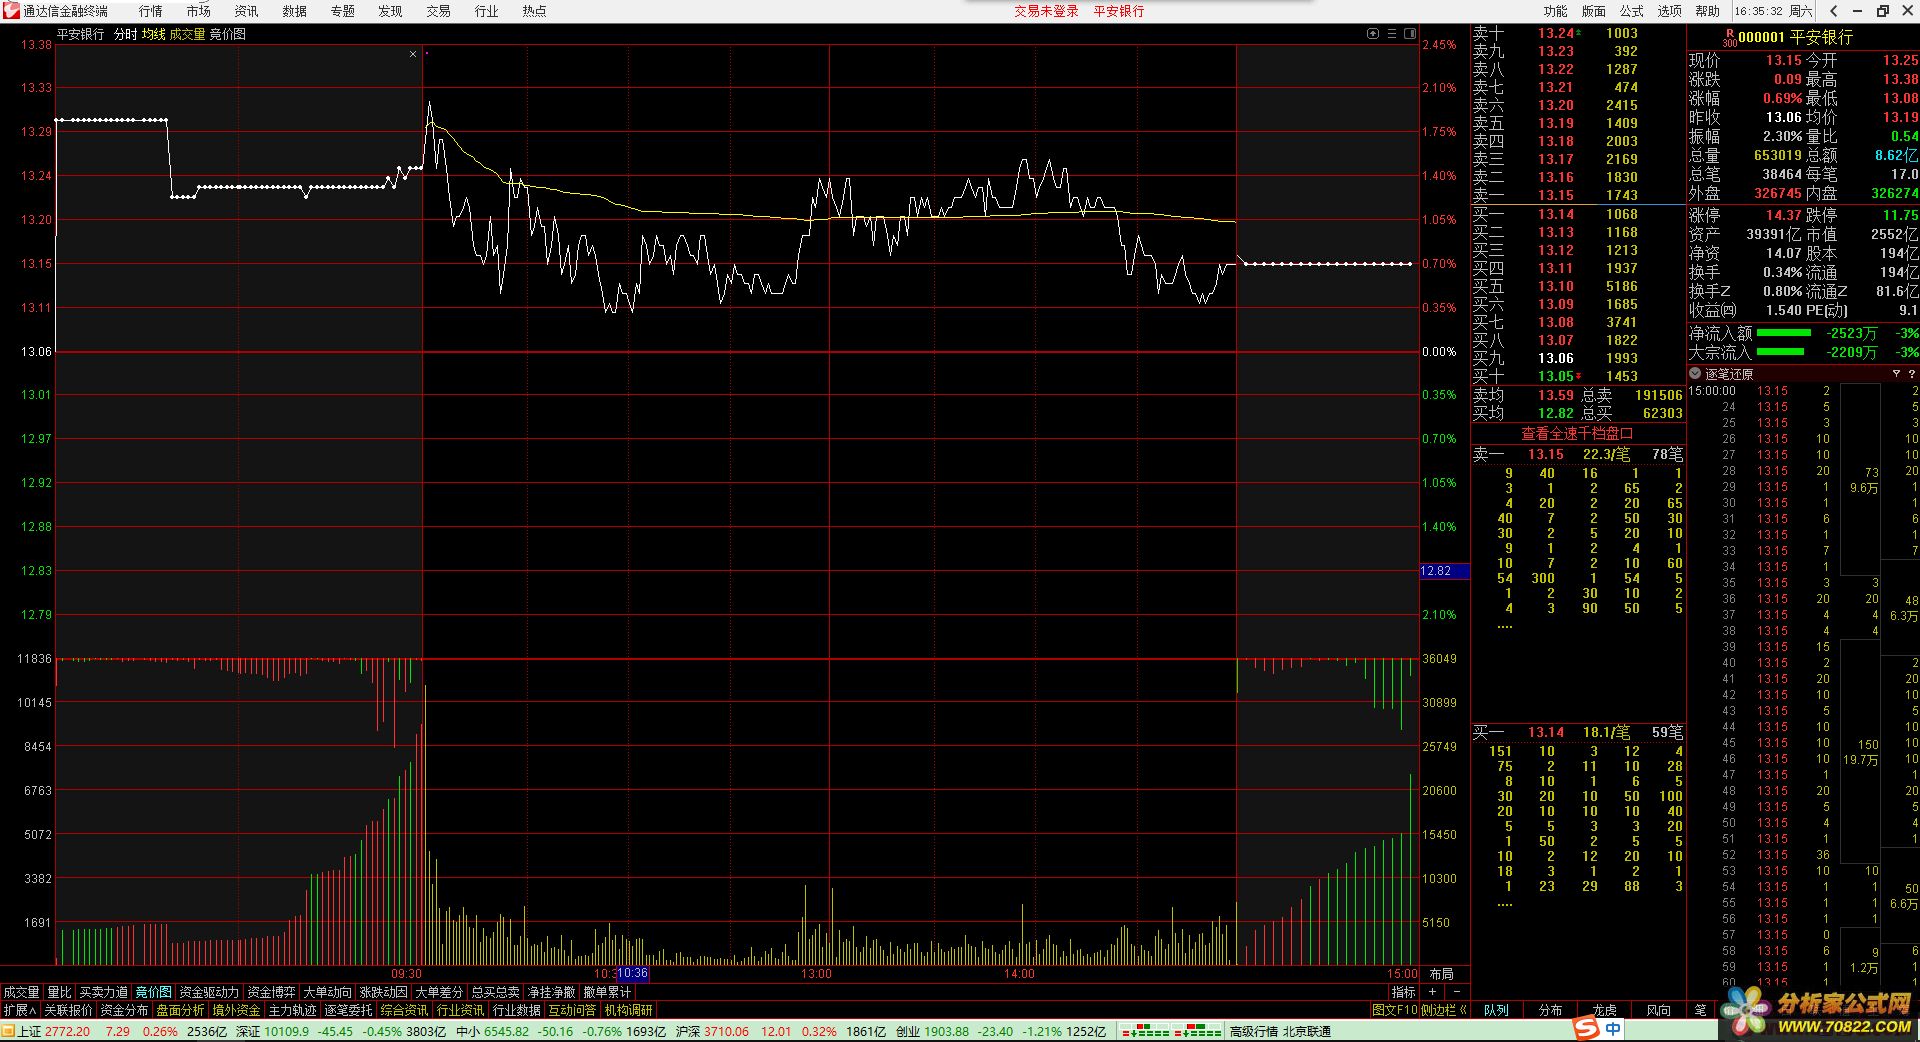Image resolution: width=1920 pixels, height=1042 pixels.
Task: Click the R 300 badge by stock code
Action: click(x=1729, y=37)
